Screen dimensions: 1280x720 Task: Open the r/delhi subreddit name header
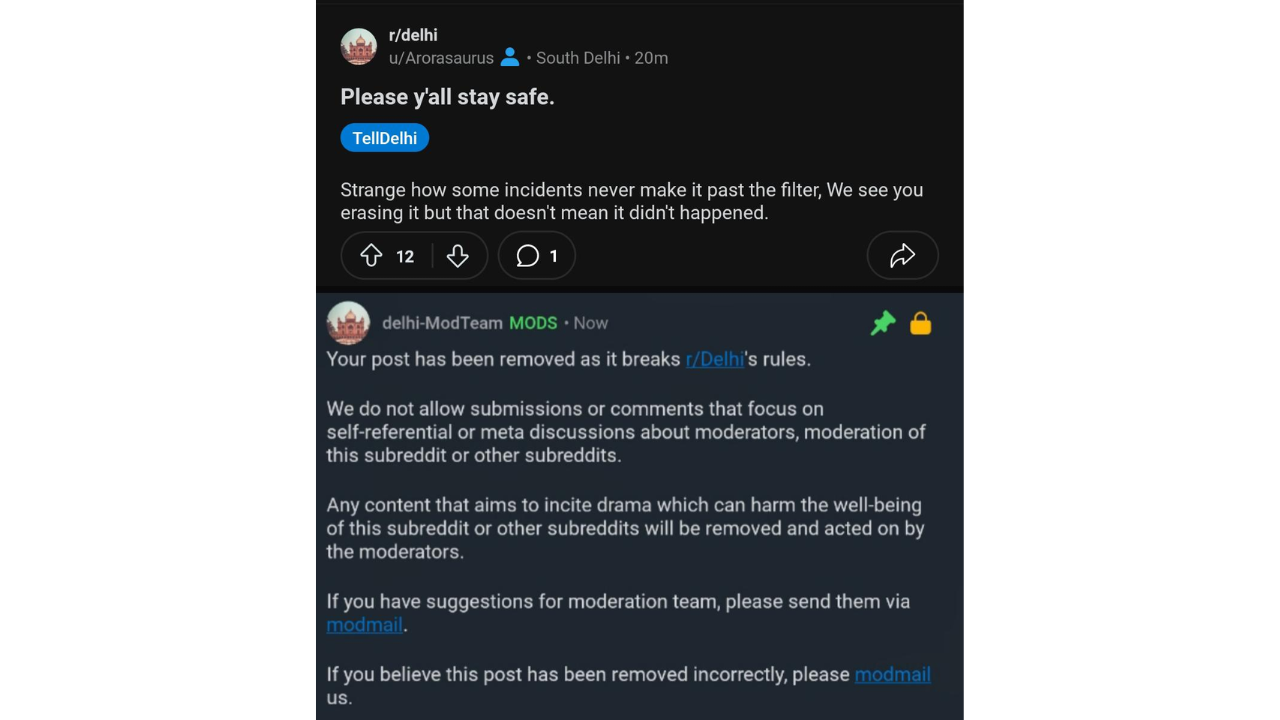click(x=413, y=35)
